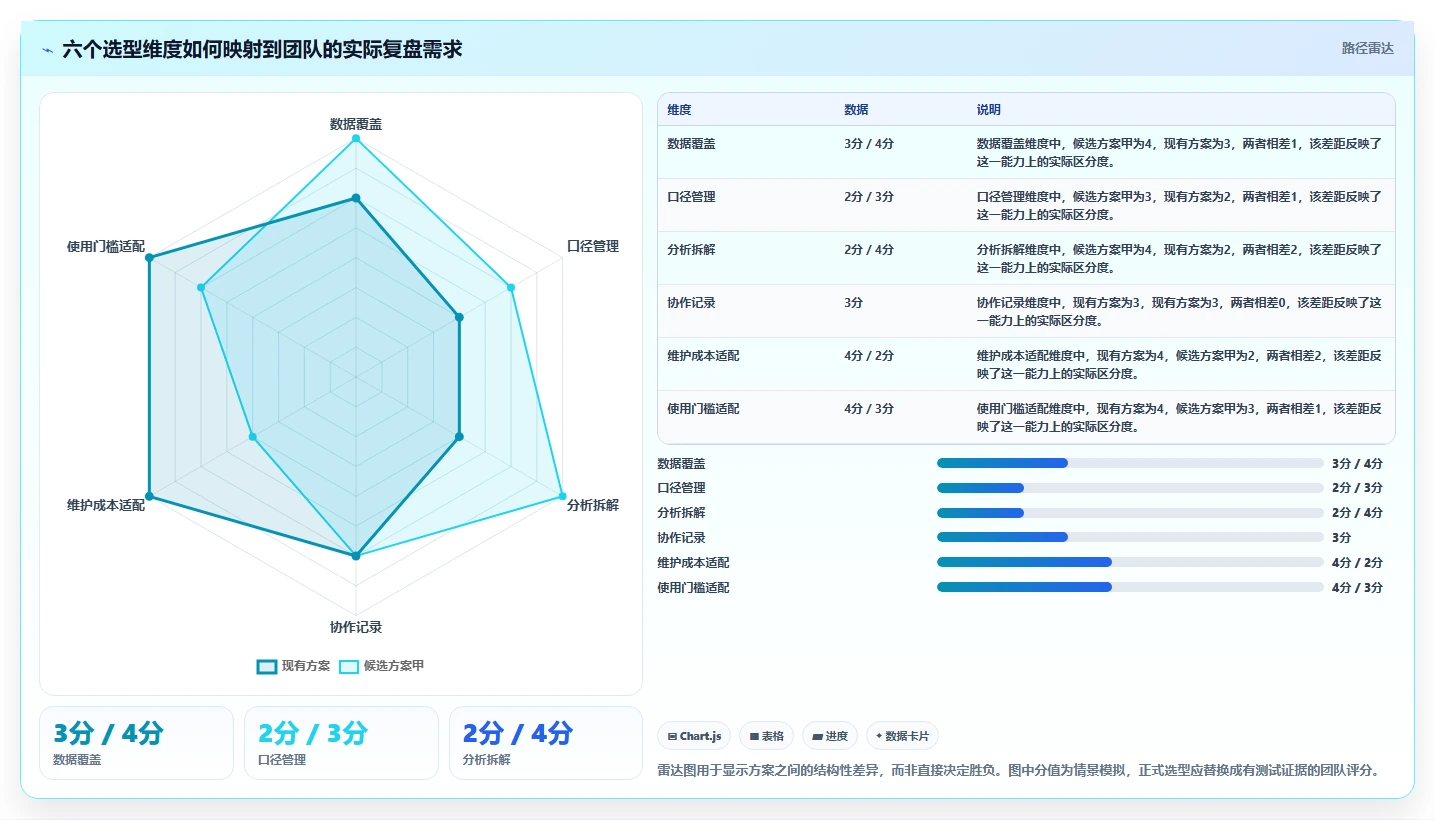Click 数据覆盖 in the table's first column
The image size is (1435, 820).
point(691,144)
